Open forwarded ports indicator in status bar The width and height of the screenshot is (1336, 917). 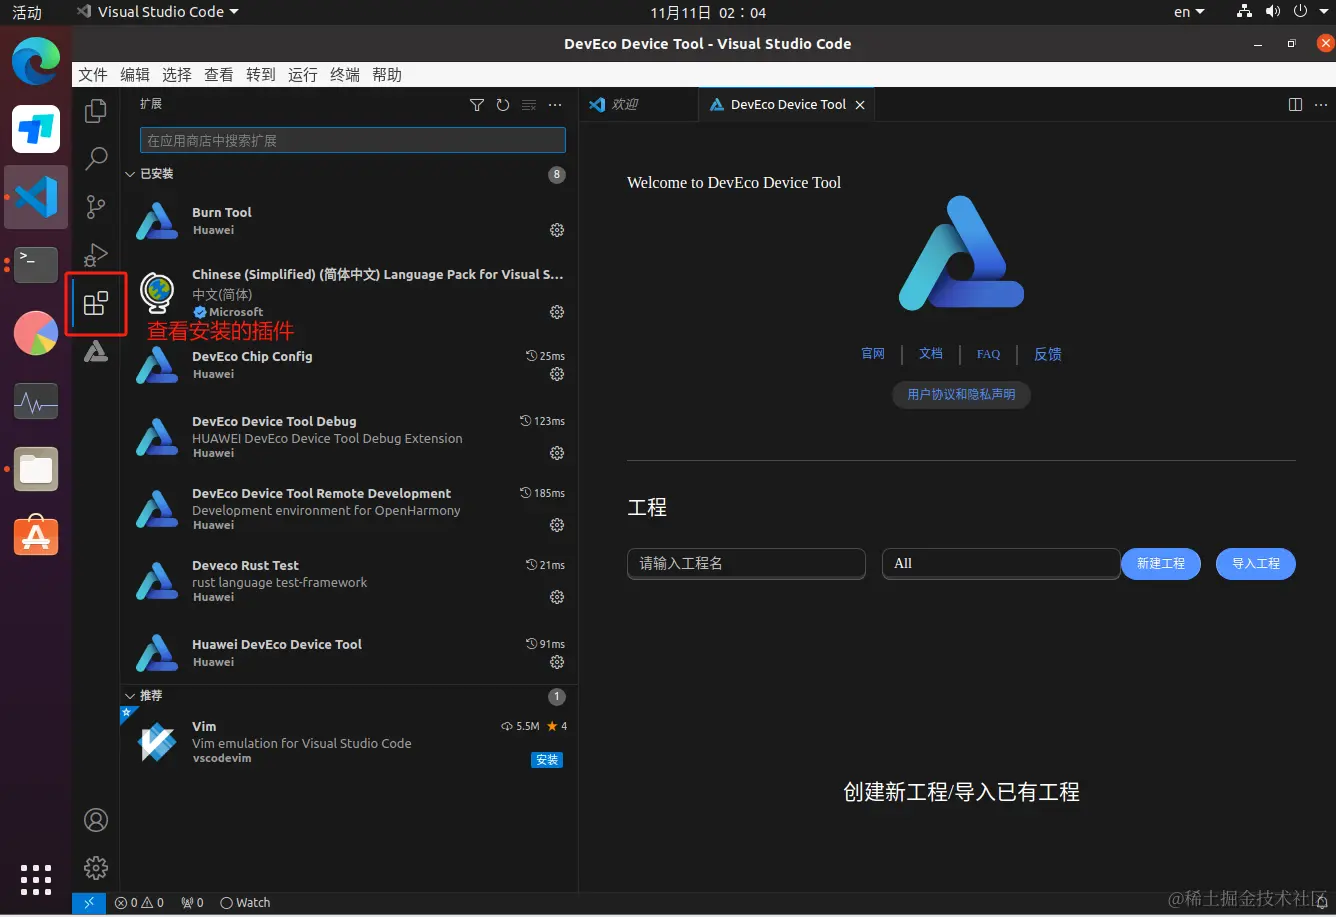coord(192,903)
